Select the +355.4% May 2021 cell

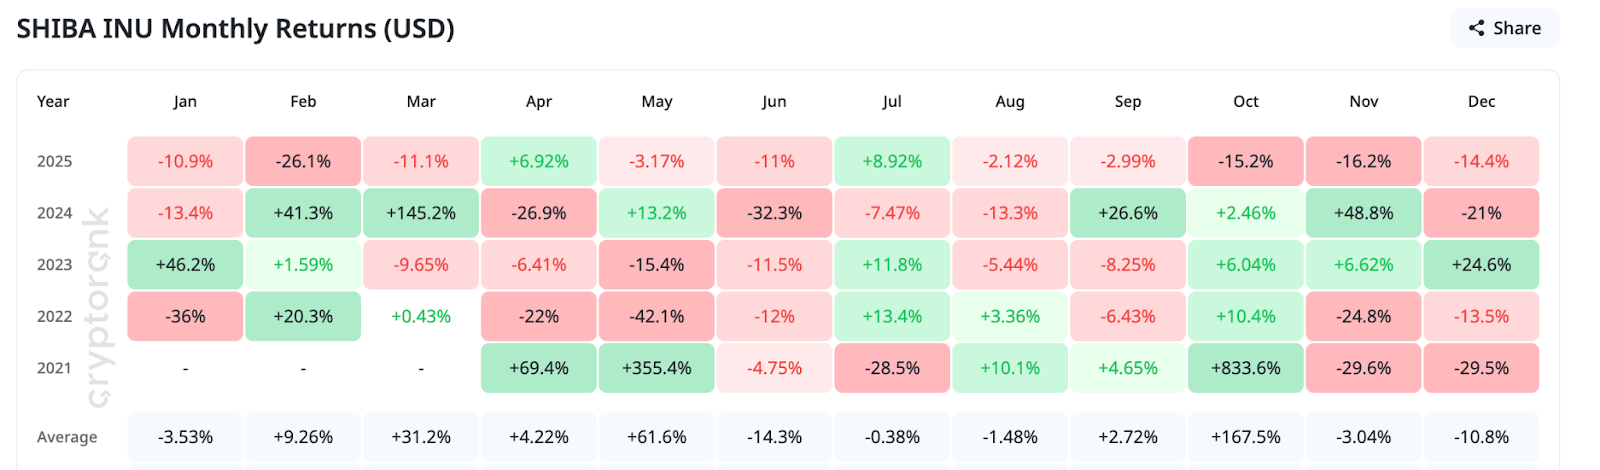[x=656, y=368]
